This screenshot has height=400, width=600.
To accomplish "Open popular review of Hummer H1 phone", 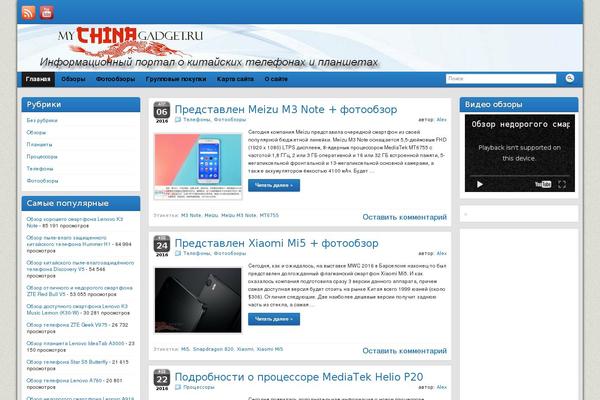I will (69, 241).
